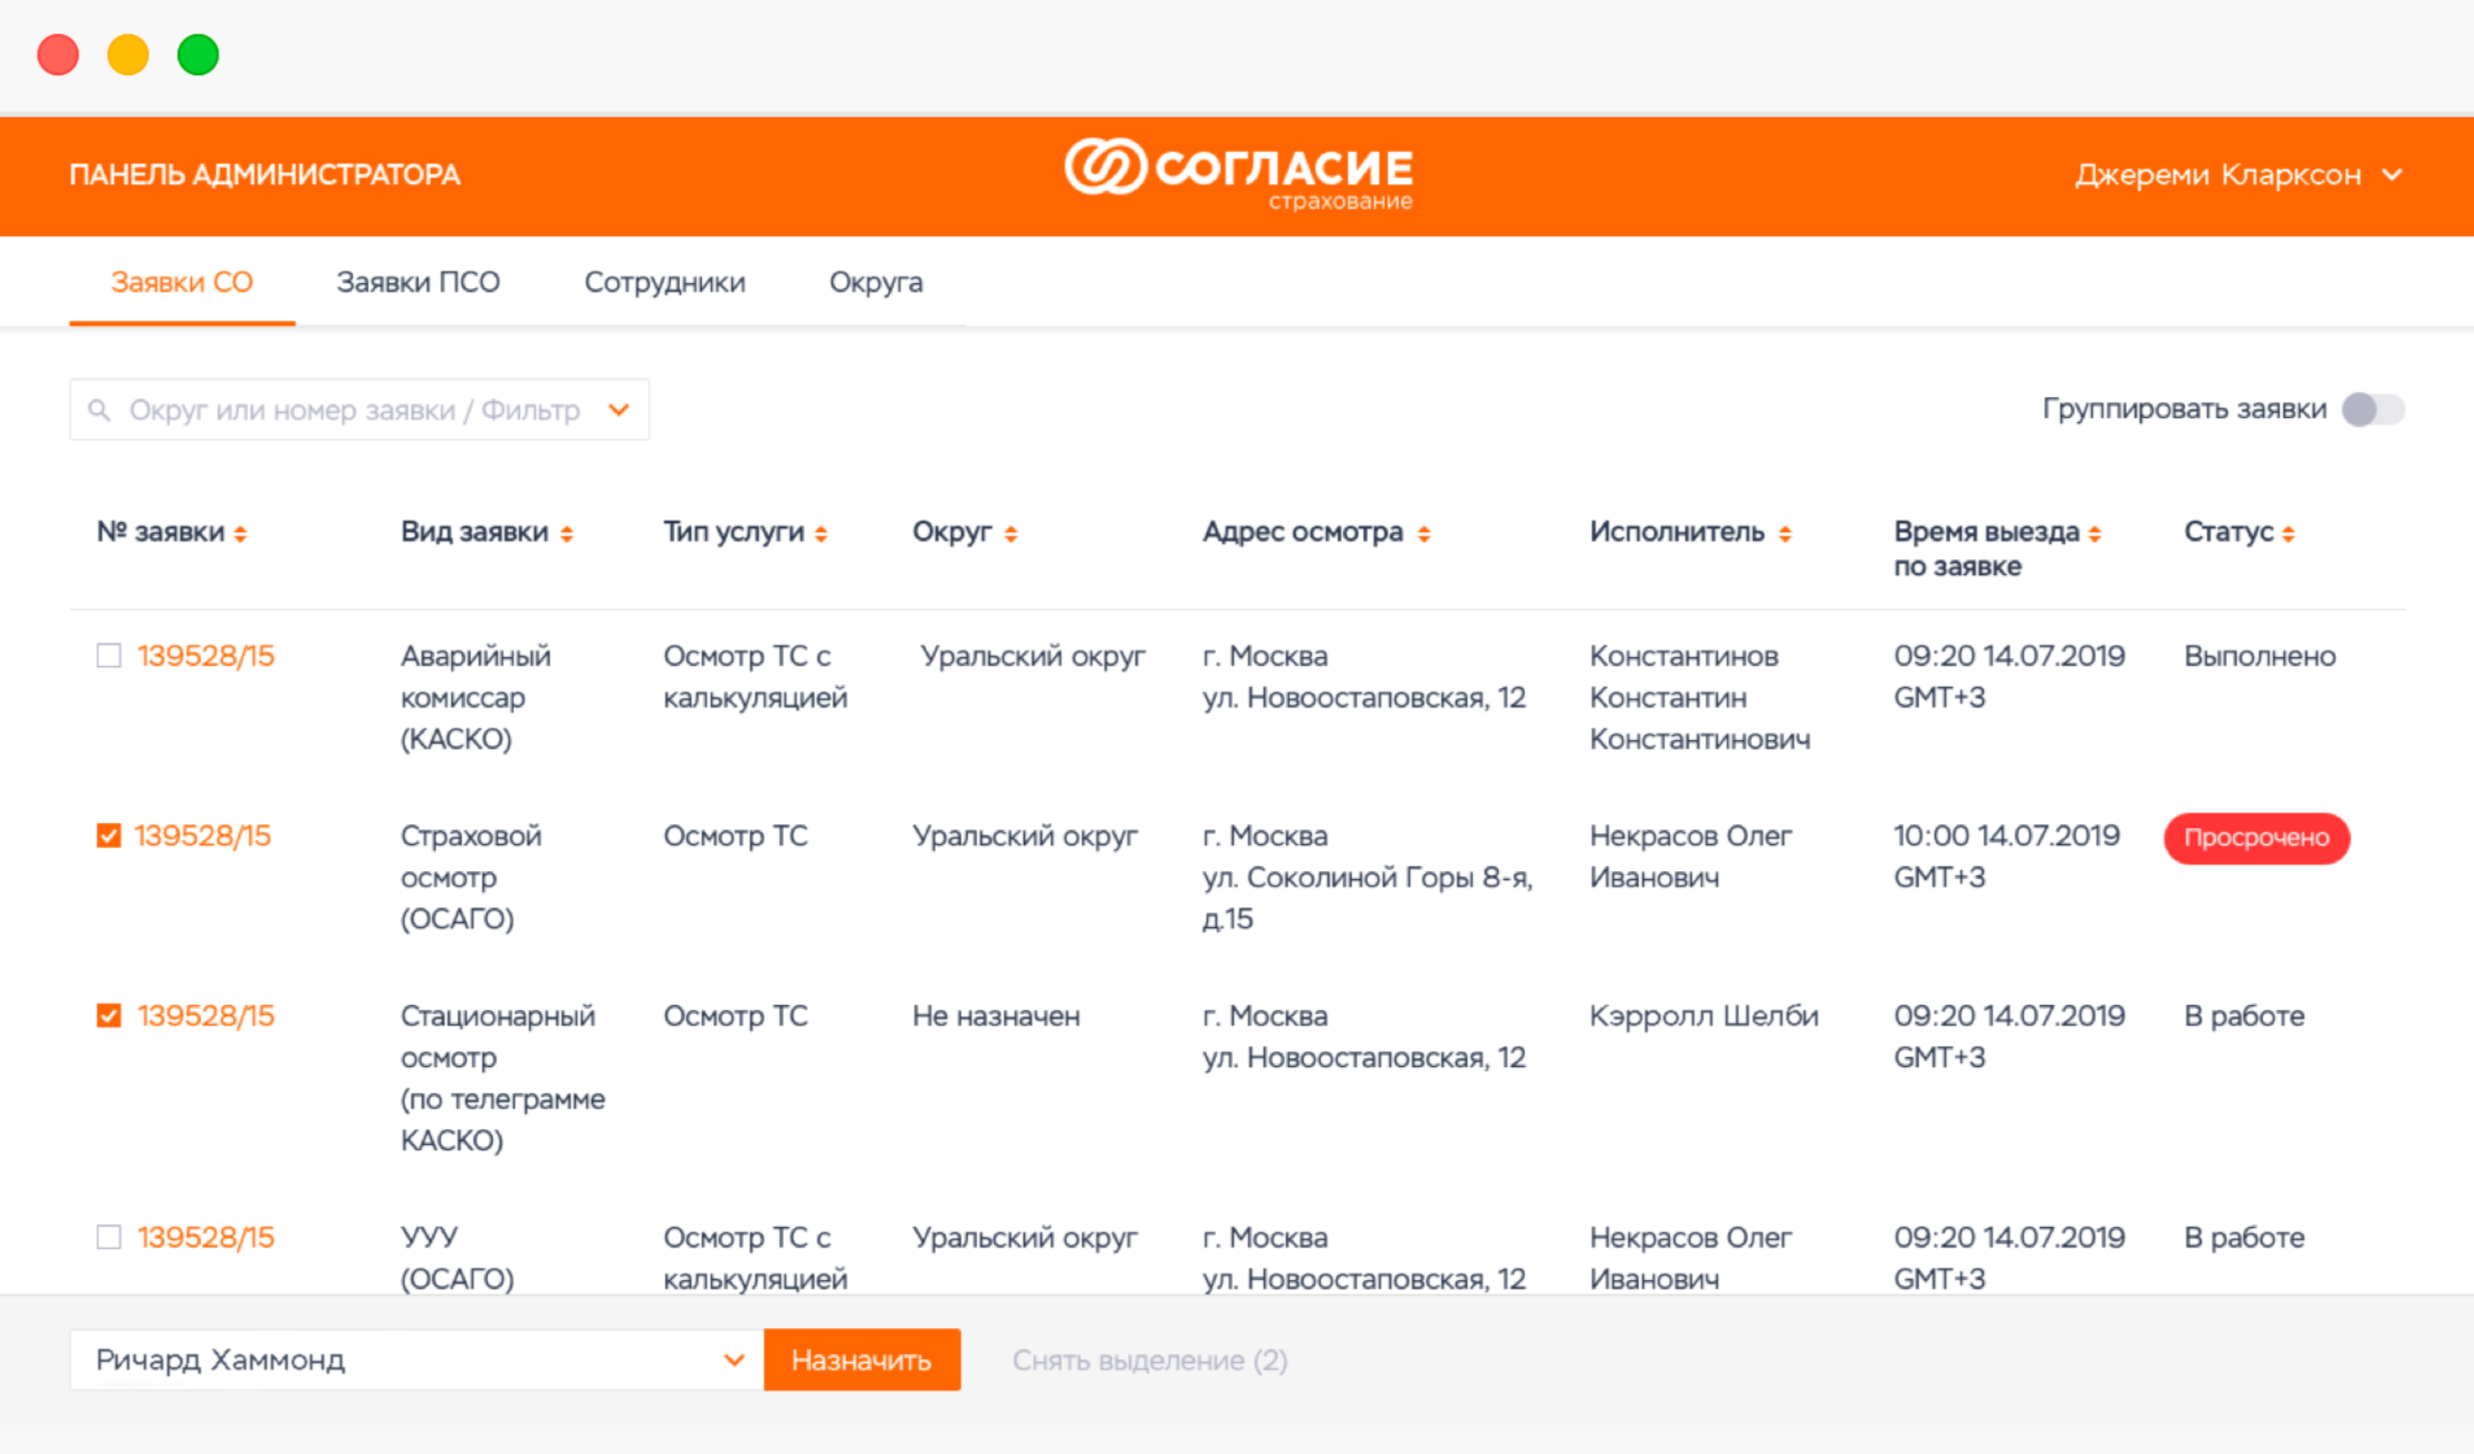Click the Просрочено status badge
2474x1454 pixels.
2257,838
